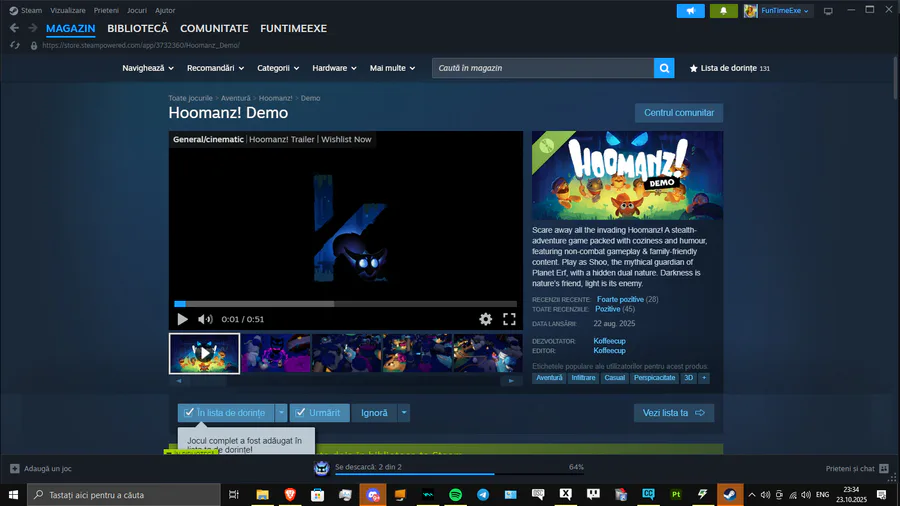Open 'Vezi lista ta' button
The image size is (900, 506).
[x=674, y=412]
